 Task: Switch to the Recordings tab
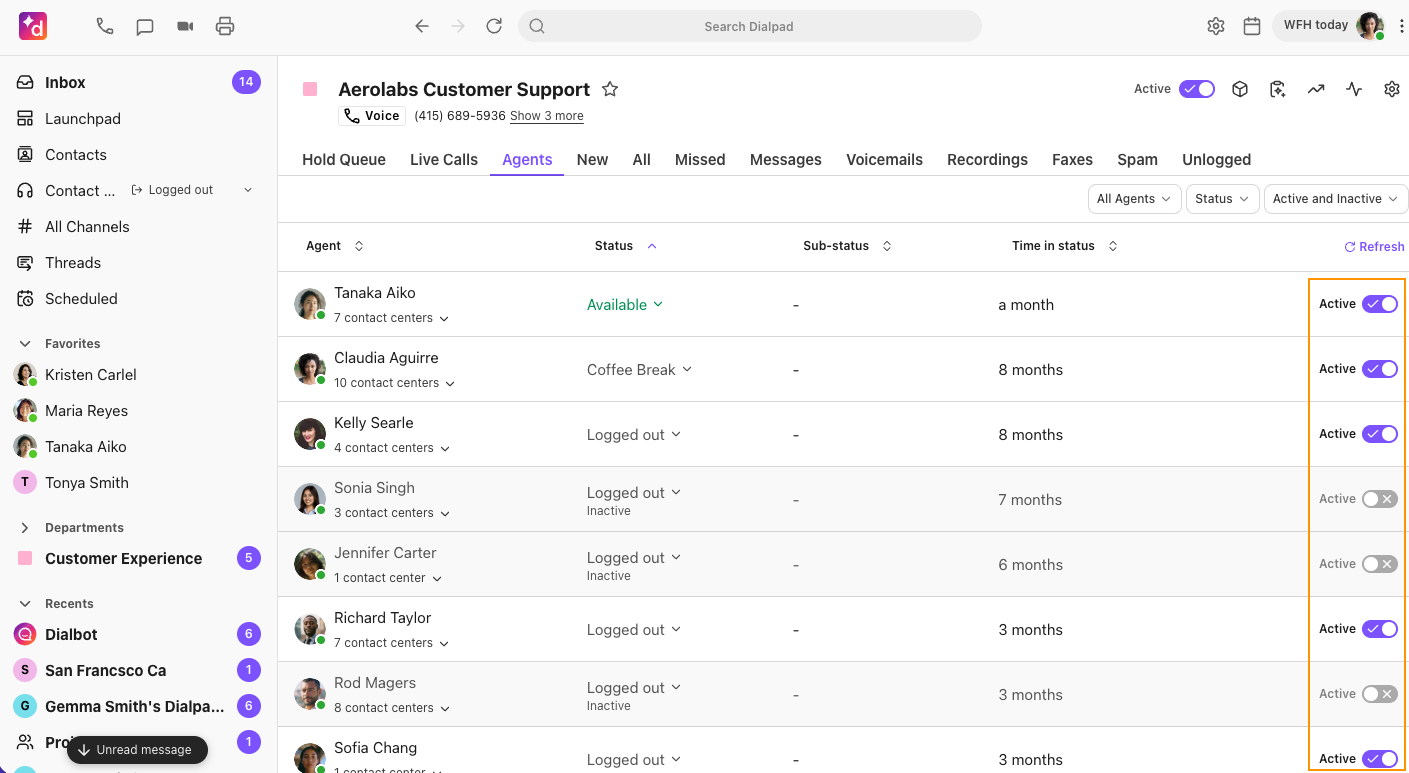pos(987,160)
